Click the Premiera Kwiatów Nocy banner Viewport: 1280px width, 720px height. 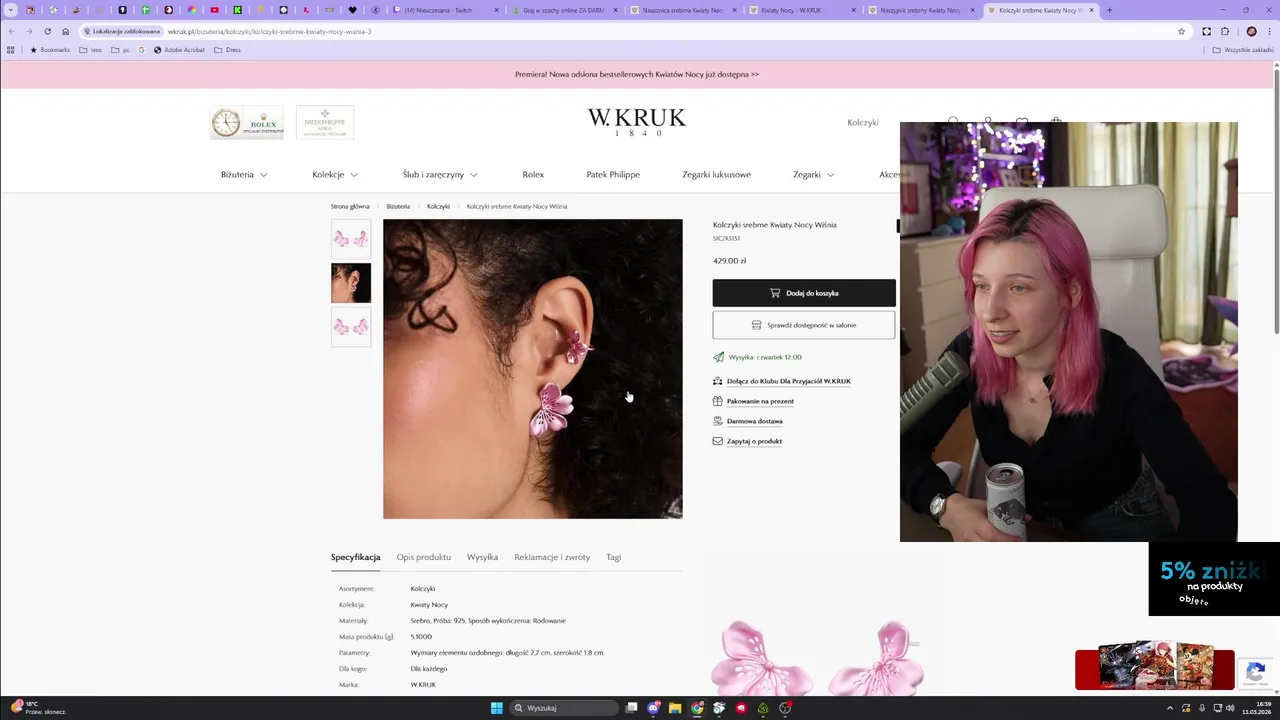pos(637,74)
